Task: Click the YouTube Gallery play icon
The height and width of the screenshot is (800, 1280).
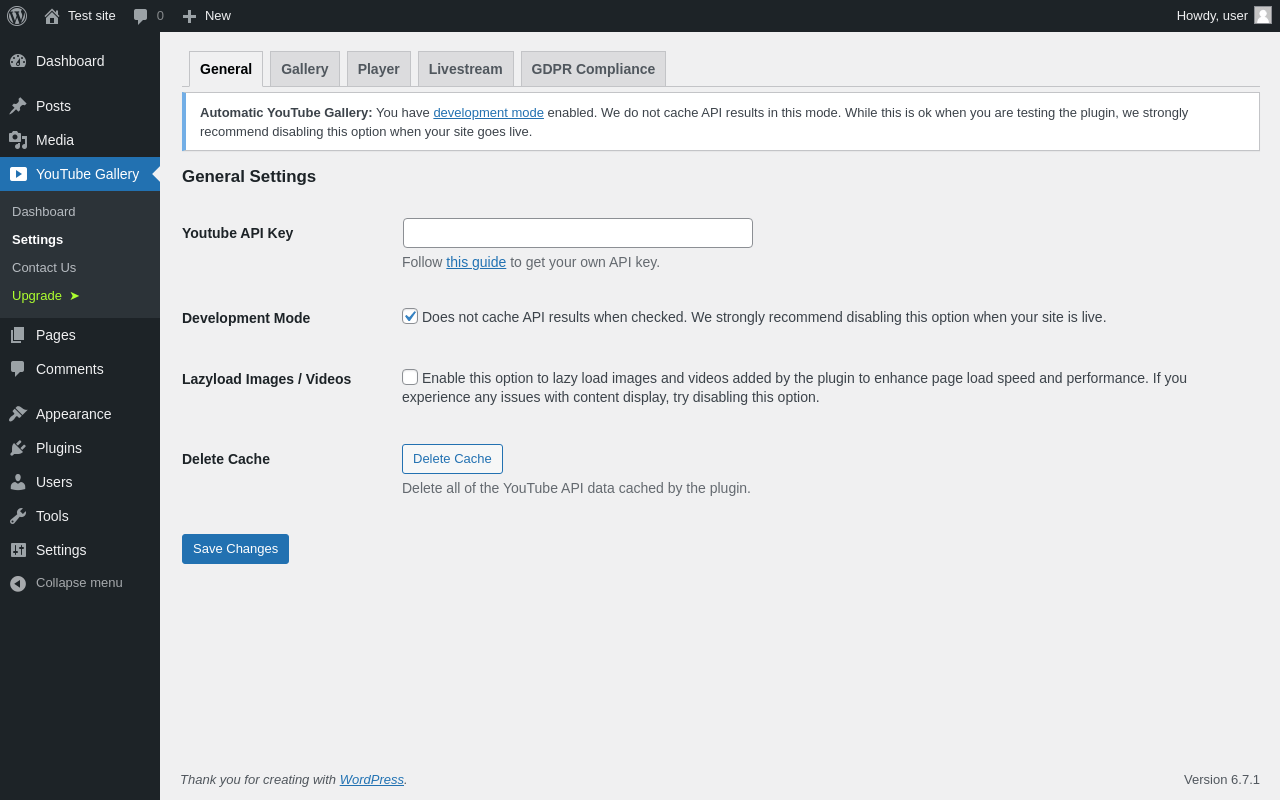Action: click(x=18, y=174)
